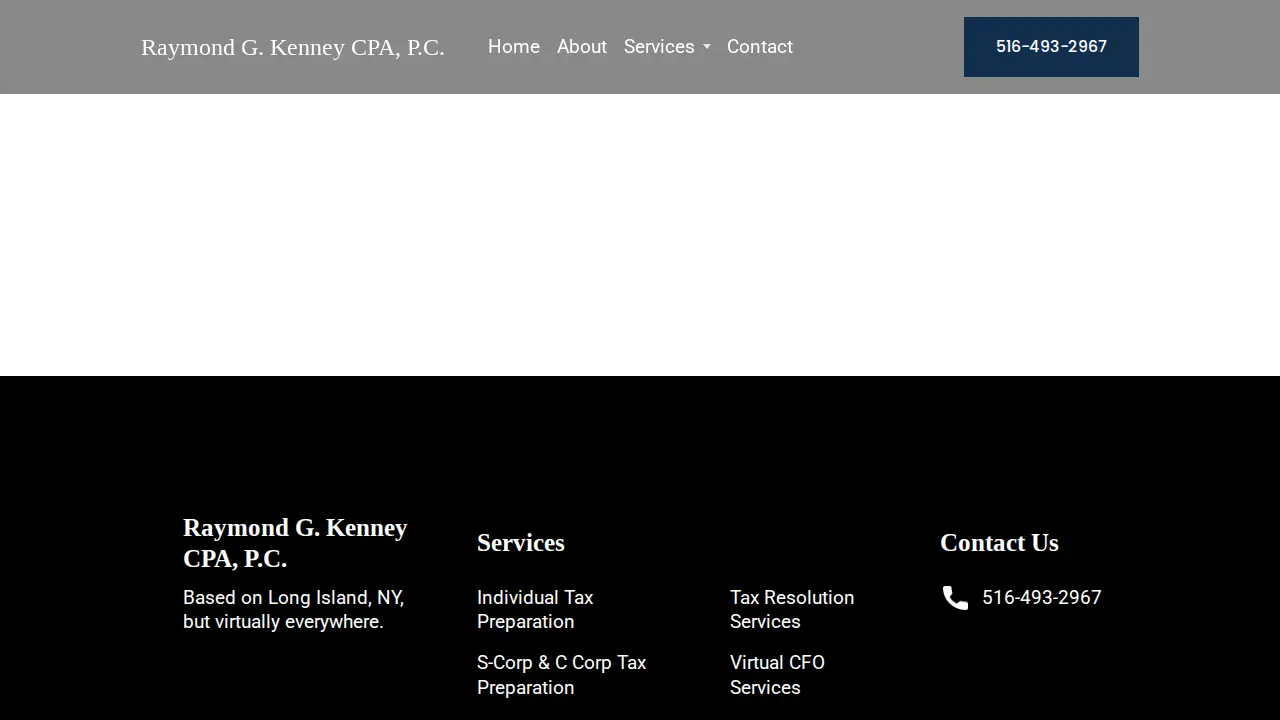Viewport: 1280px width, 720px height.
Task: Click the phone icon in the footer
Action: tap(955, 598)
